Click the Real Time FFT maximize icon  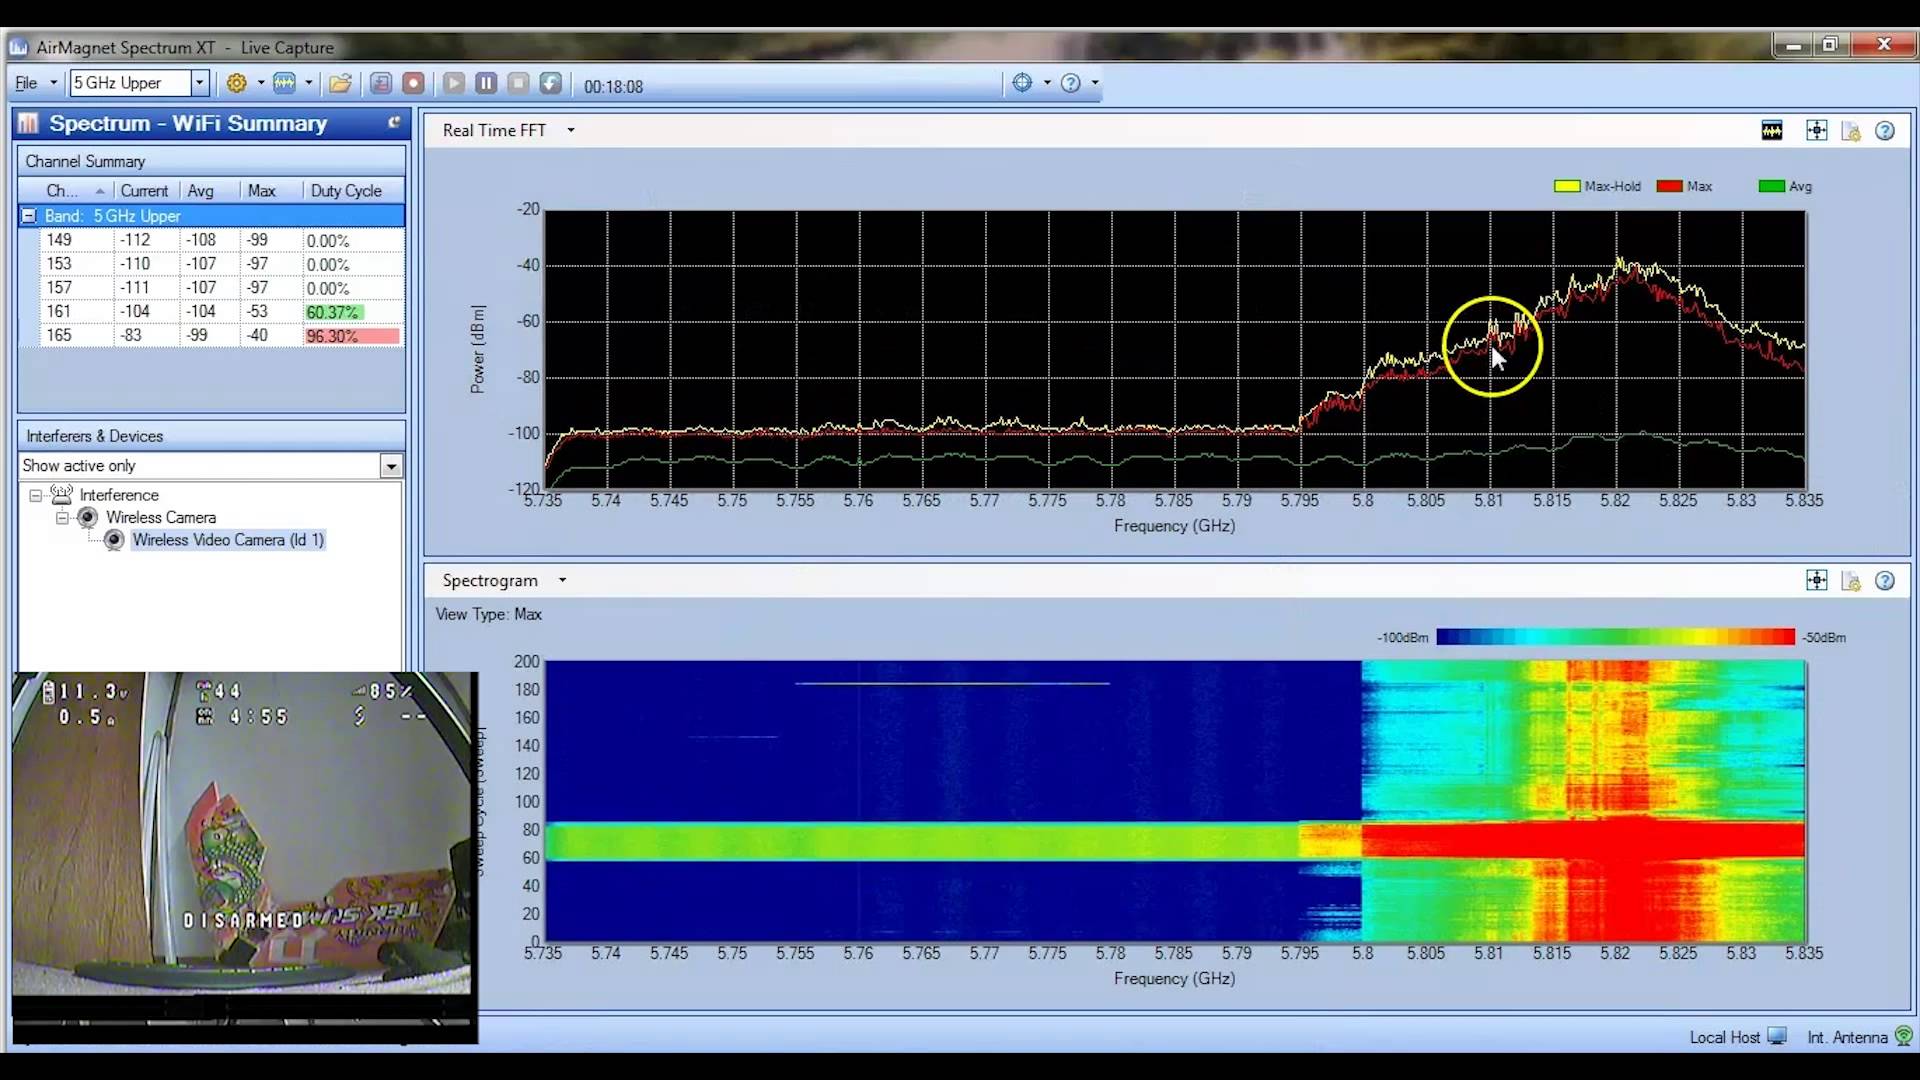tap(1817, 131)
